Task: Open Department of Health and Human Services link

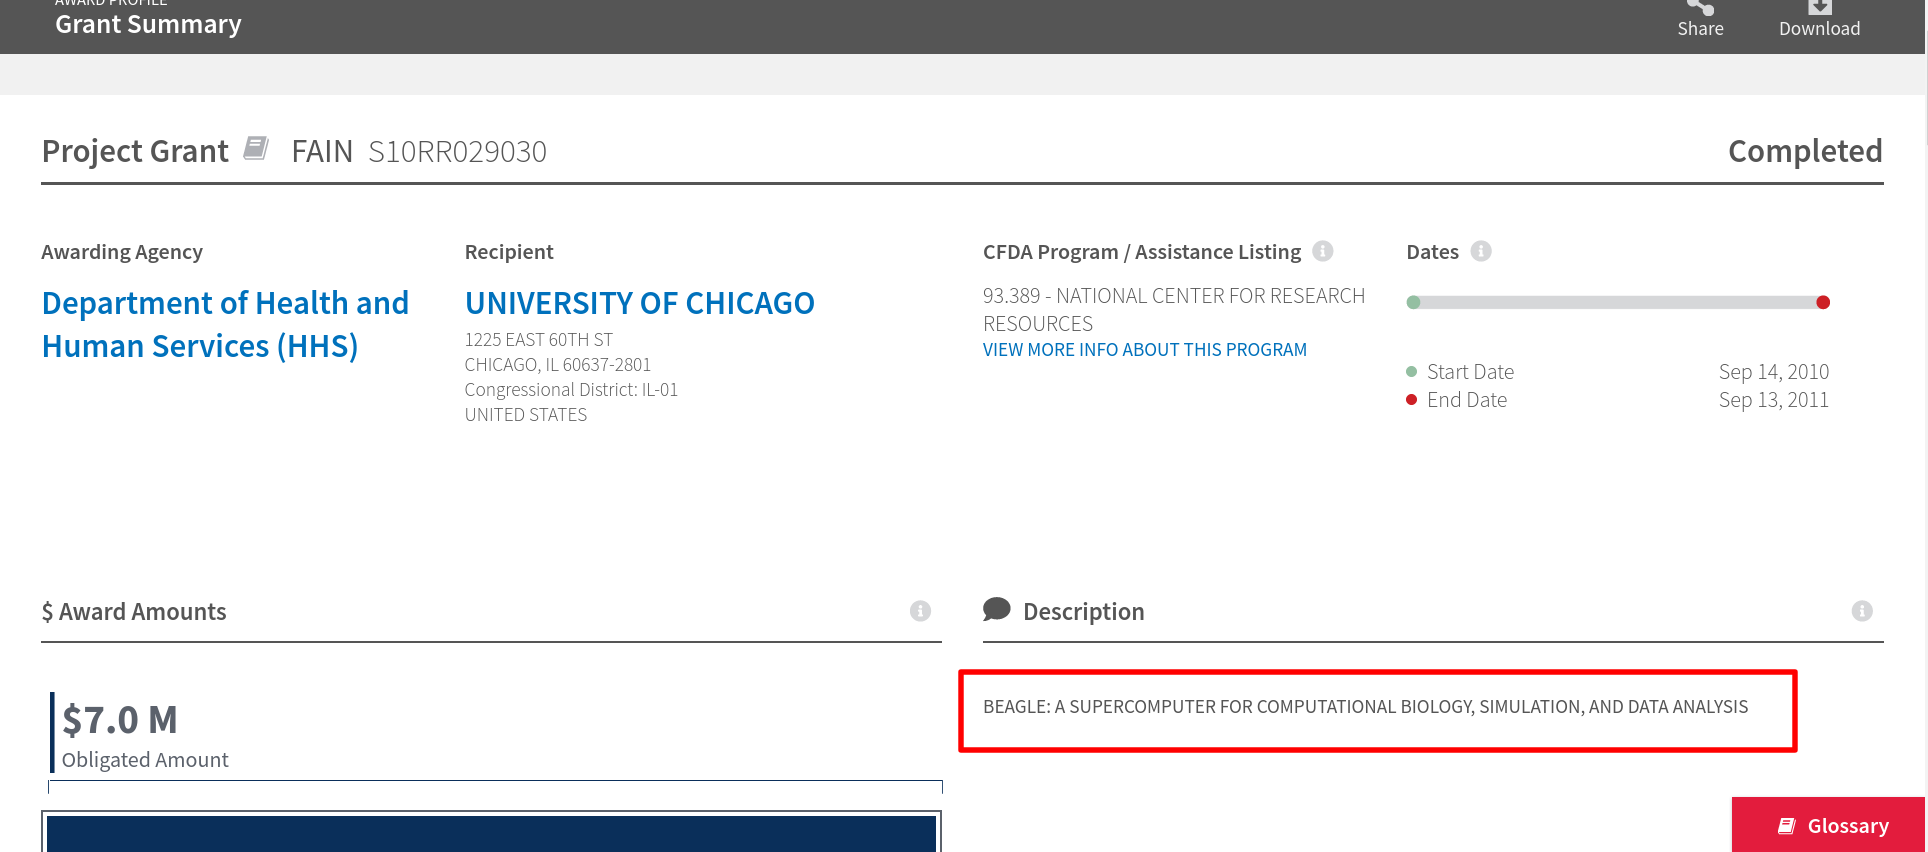Action: click(x=225, y=324)
